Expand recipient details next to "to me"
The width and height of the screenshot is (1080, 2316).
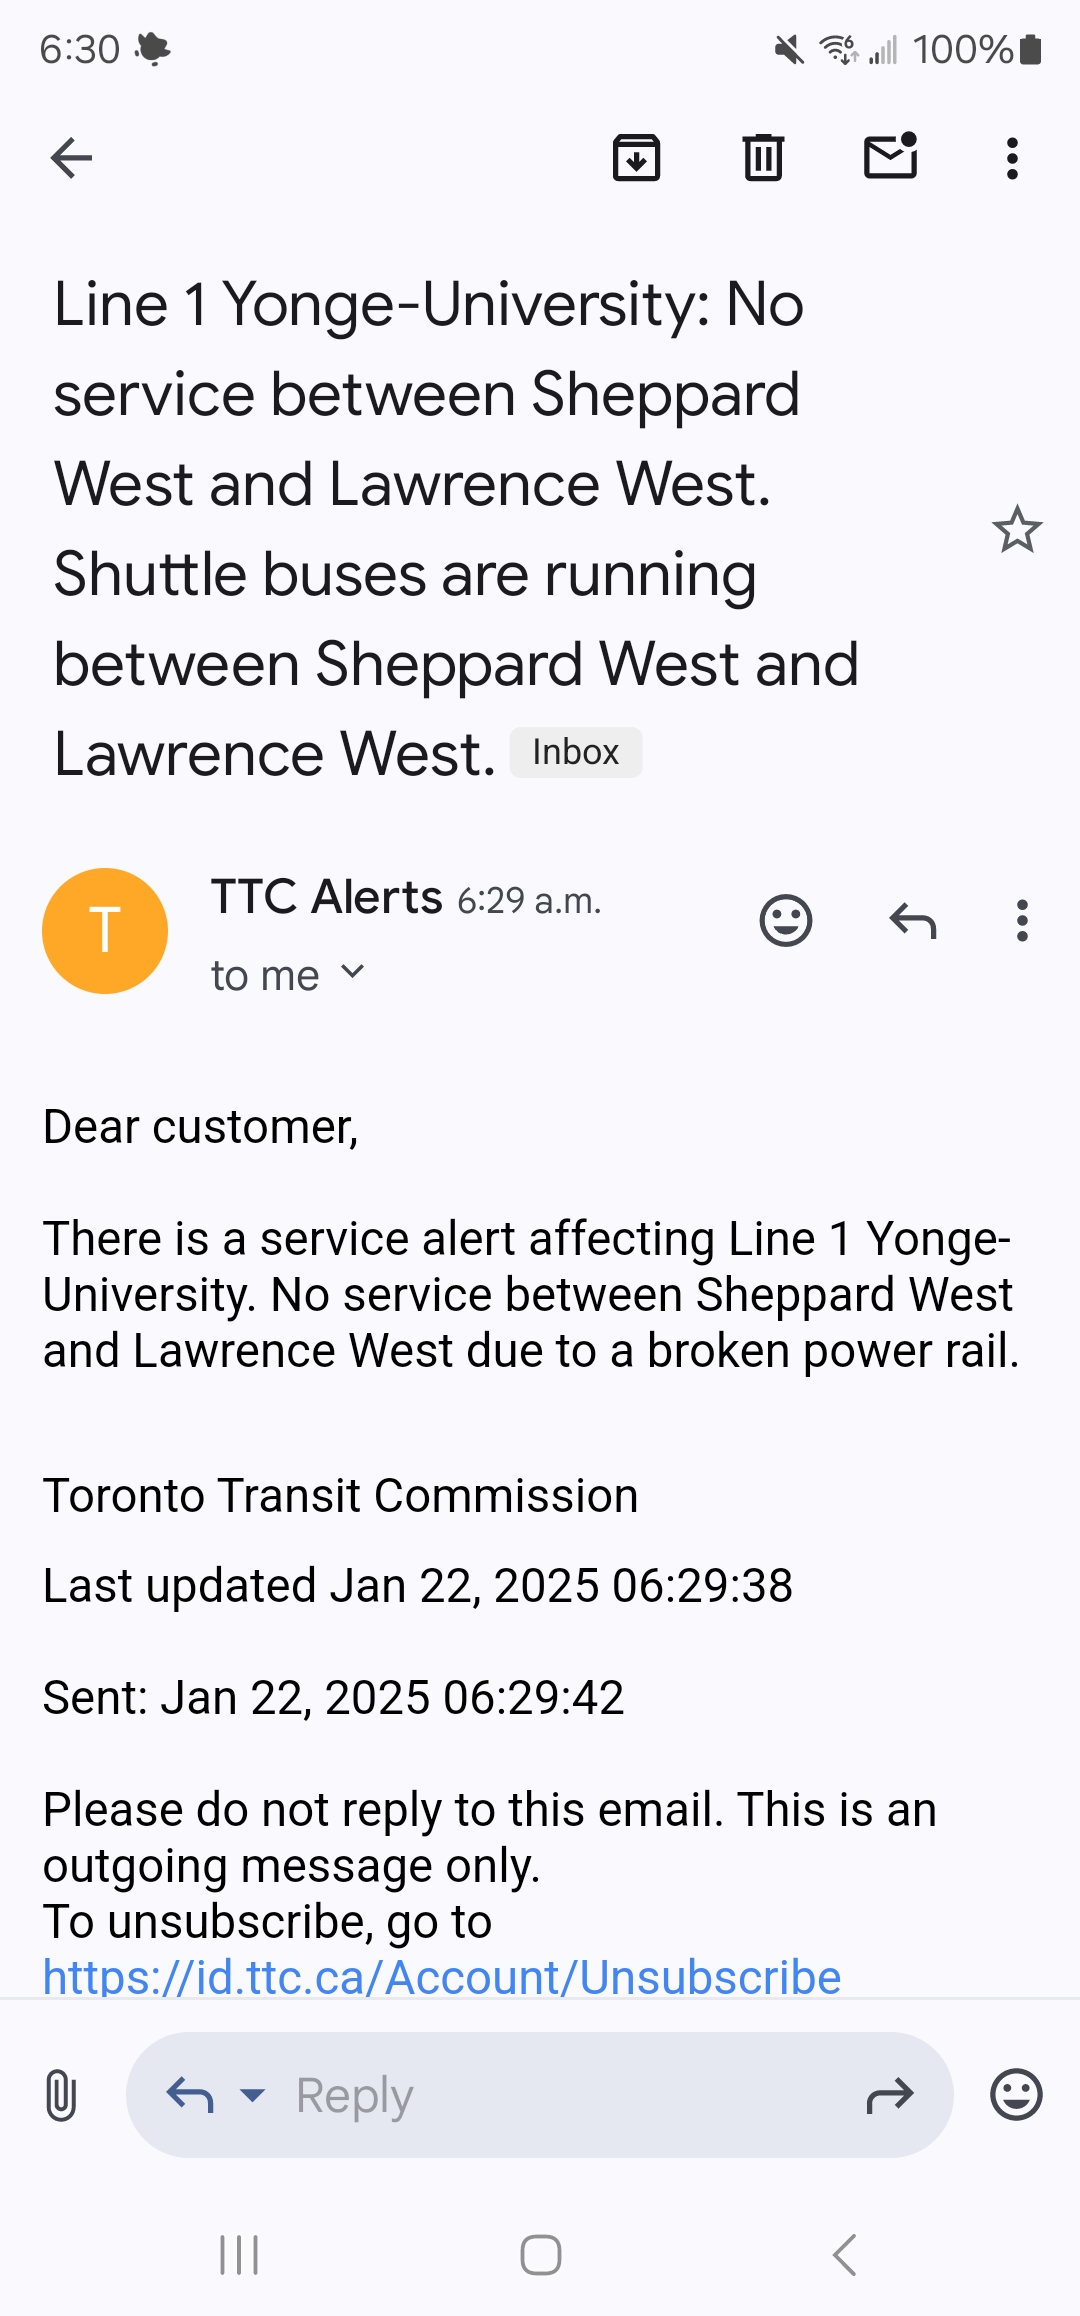(352, 972)
